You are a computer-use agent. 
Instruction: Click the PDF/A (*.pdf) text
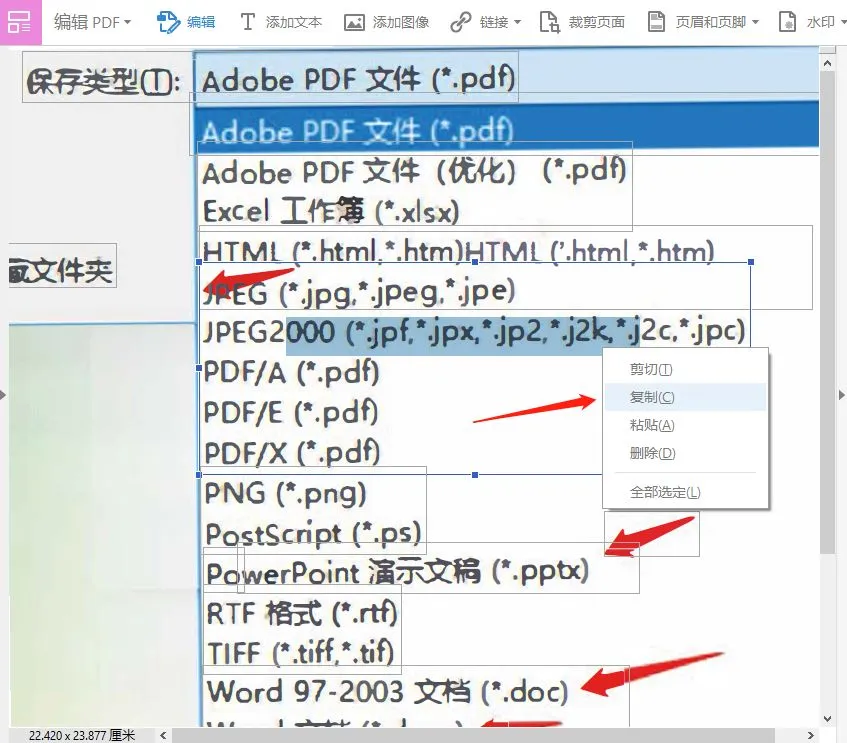coord(292,372)
